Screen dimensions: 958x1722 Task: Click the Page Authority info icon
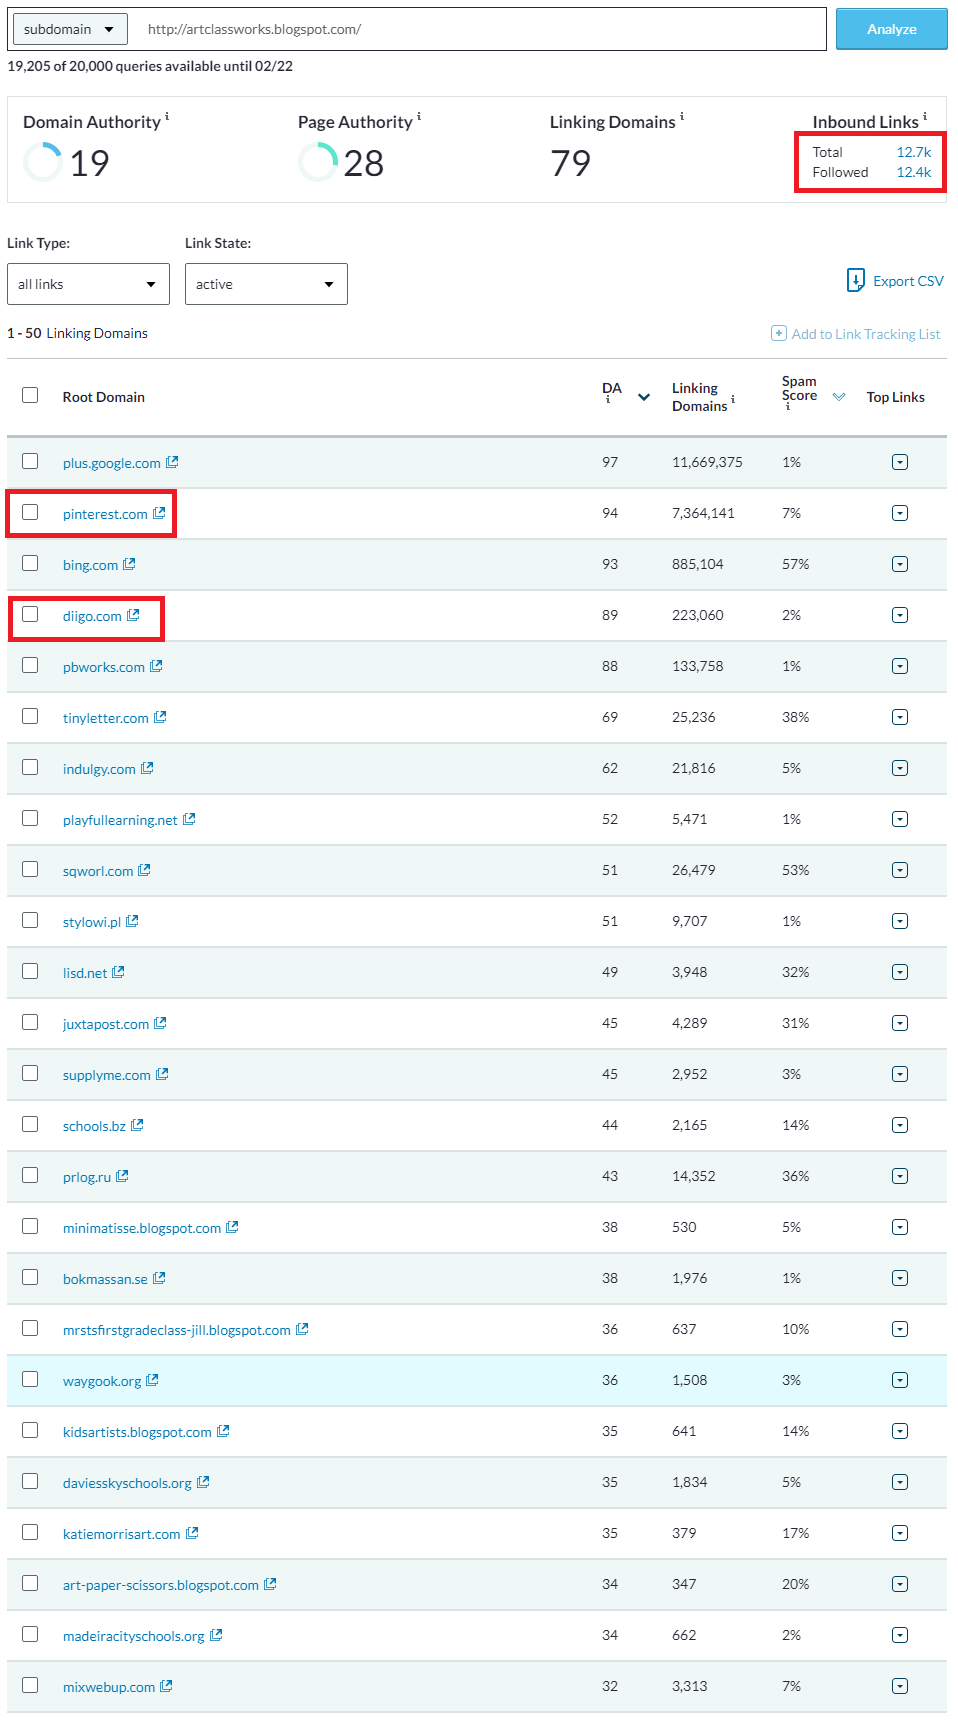point(417,116)
